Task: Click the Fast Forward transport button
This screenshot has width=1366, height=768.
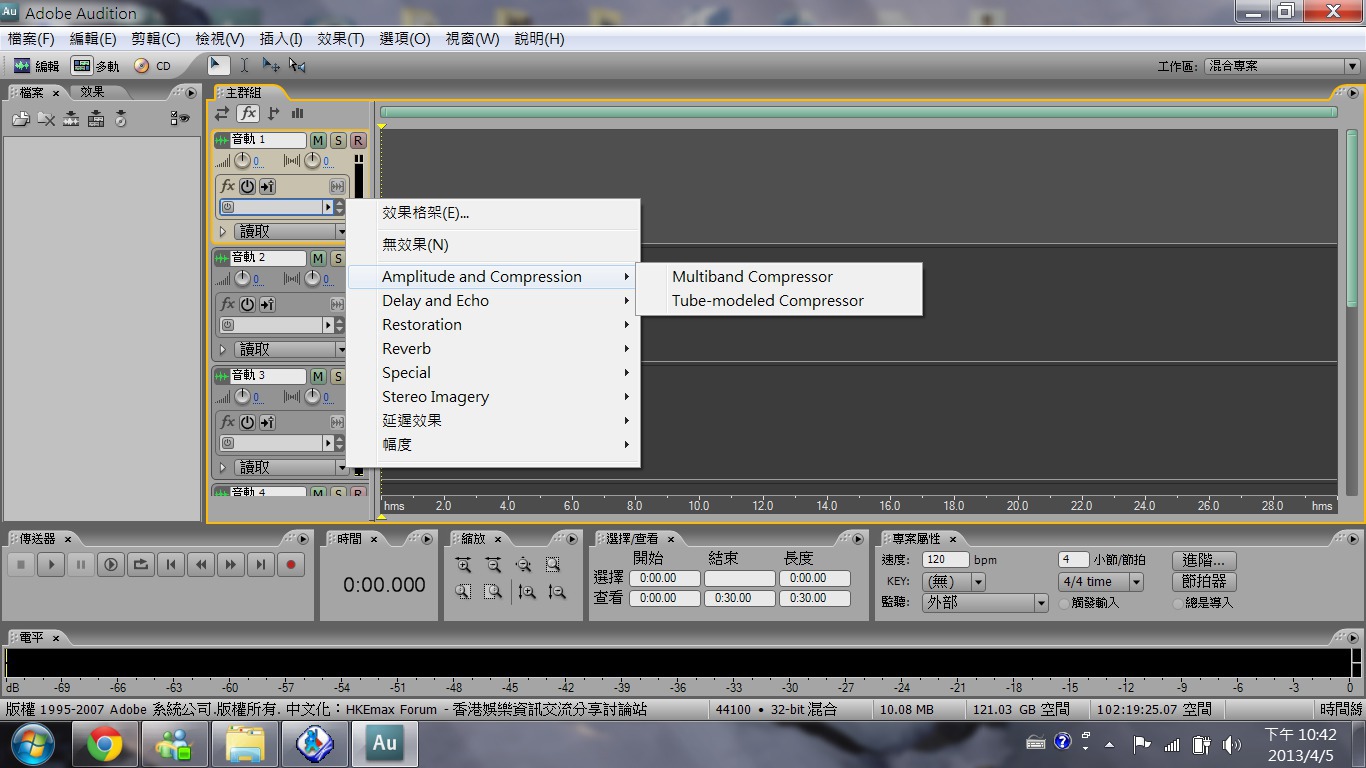Action: click(x=231, y=565)
